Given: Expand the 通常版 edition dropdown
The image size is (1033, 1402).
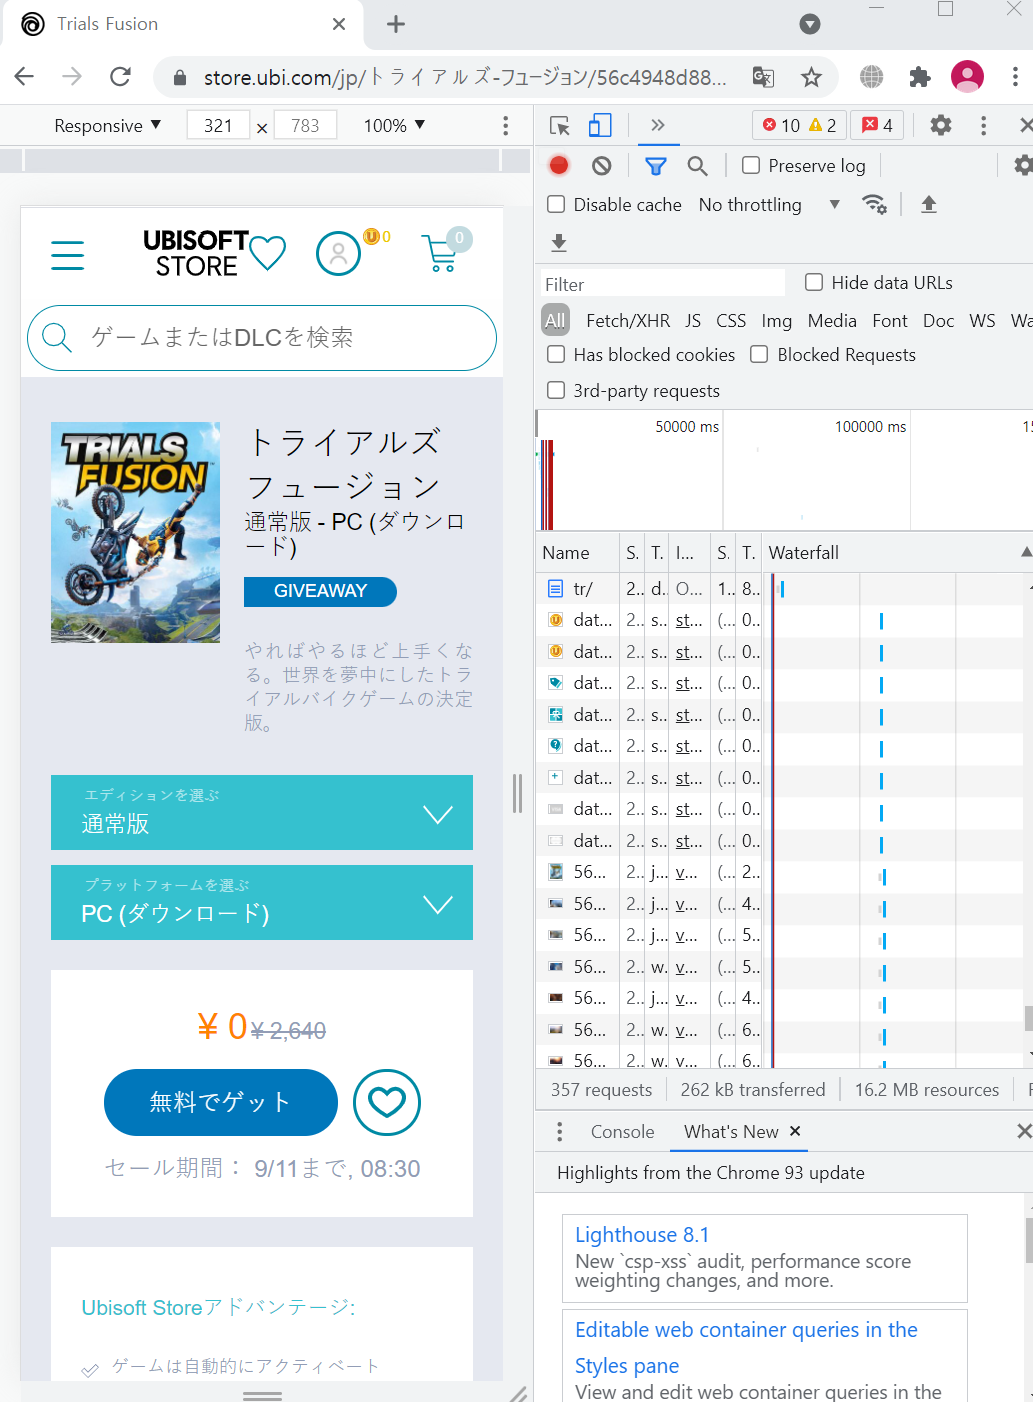Looking at the screenshot, I should (x=262, y=813).
